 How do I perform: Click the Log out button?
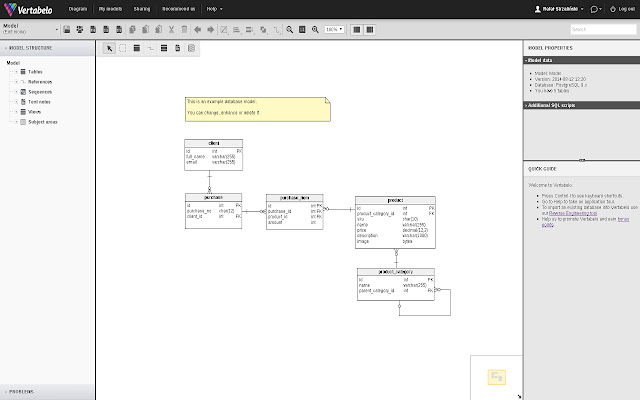click(626, 8)
